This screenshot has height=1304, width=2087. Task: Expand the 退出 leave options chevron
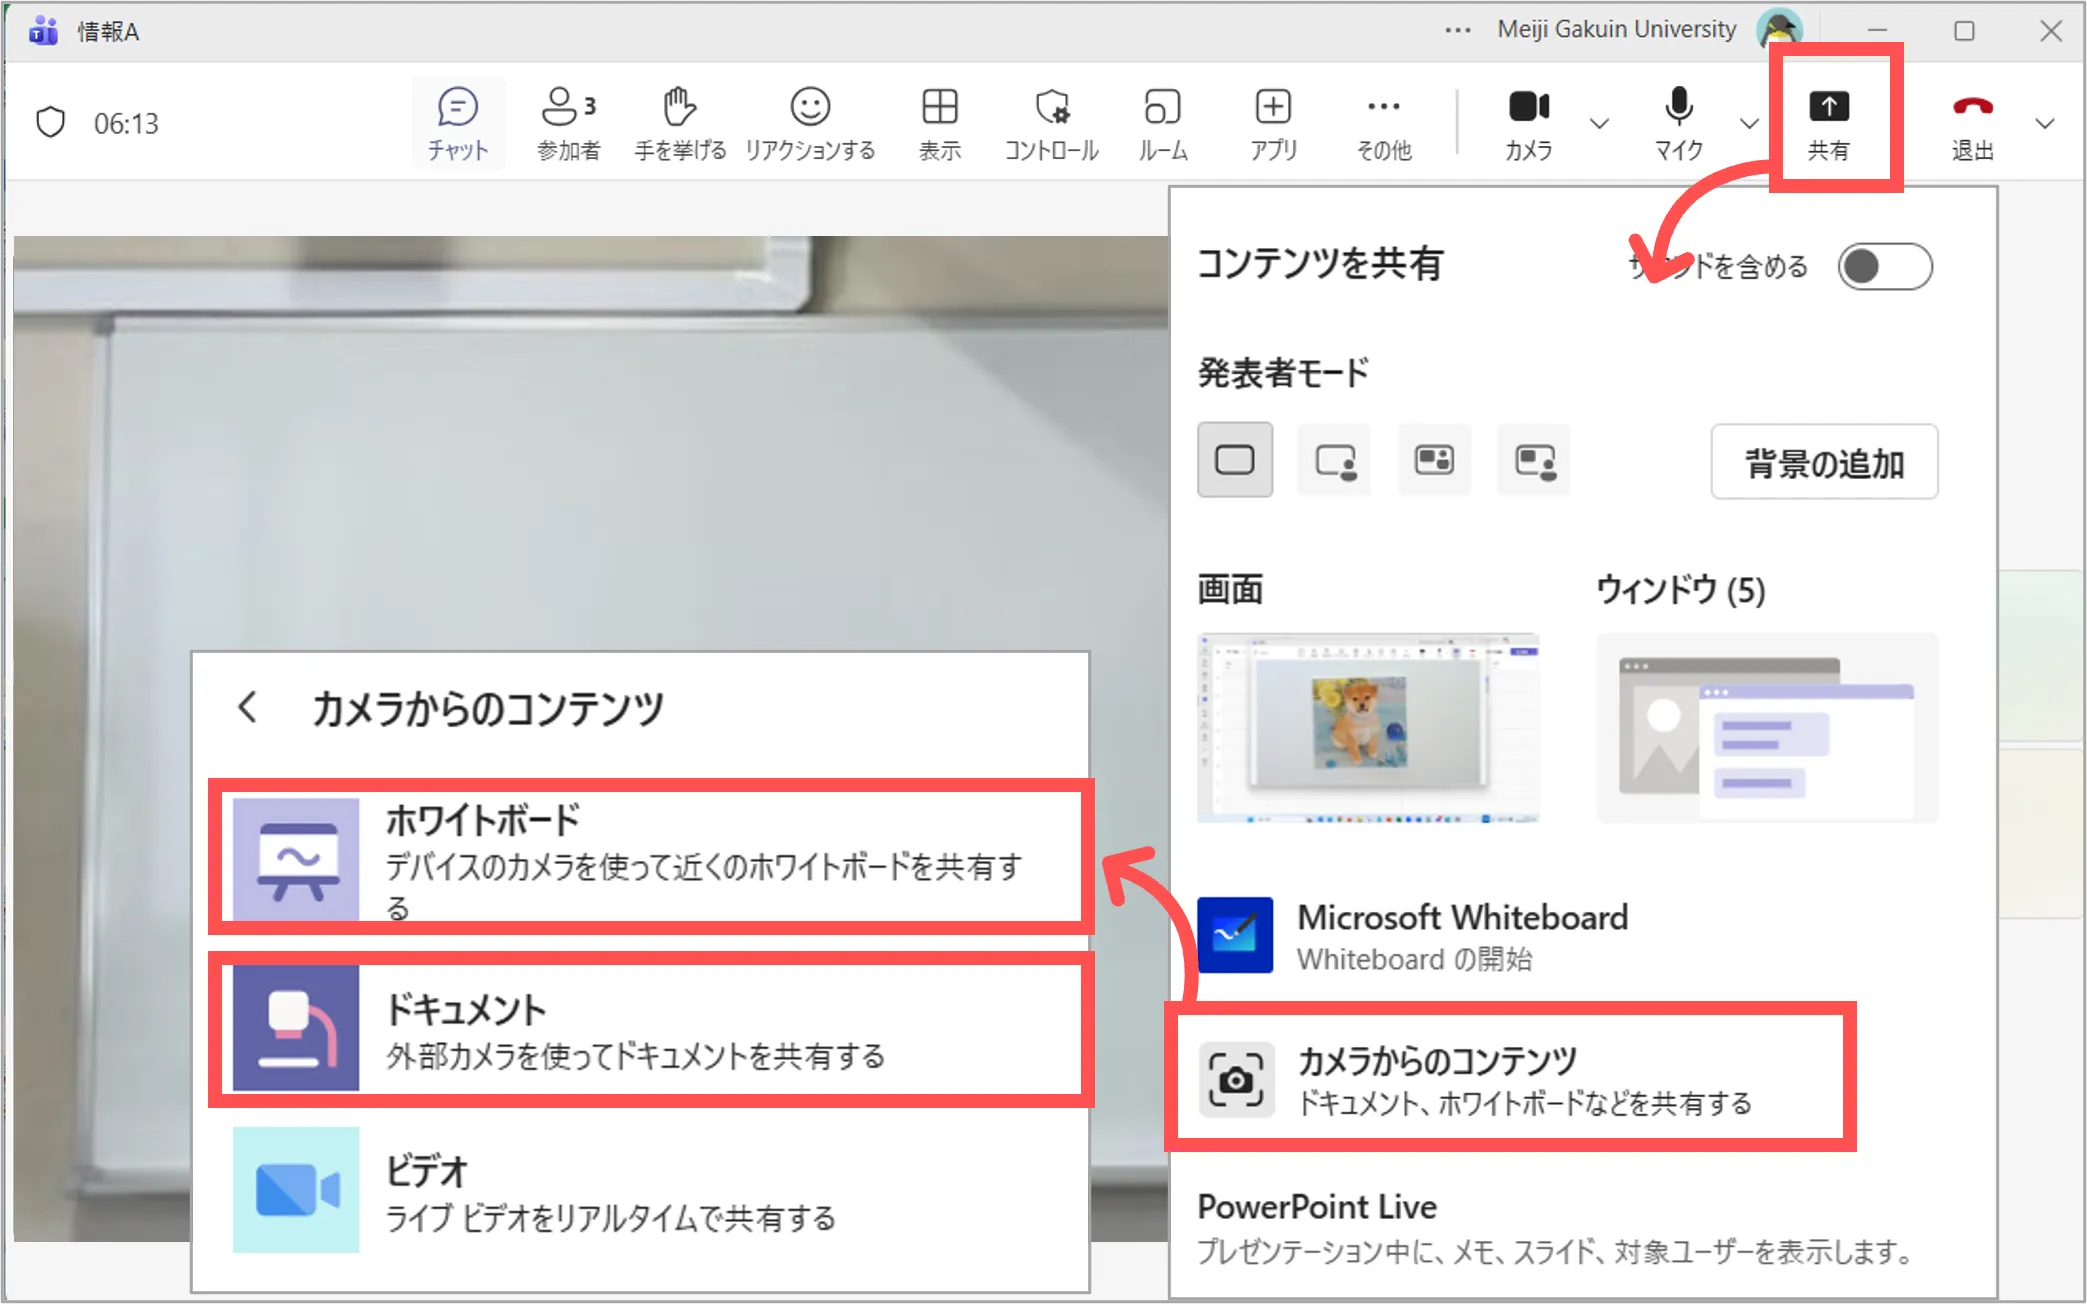2045,124
